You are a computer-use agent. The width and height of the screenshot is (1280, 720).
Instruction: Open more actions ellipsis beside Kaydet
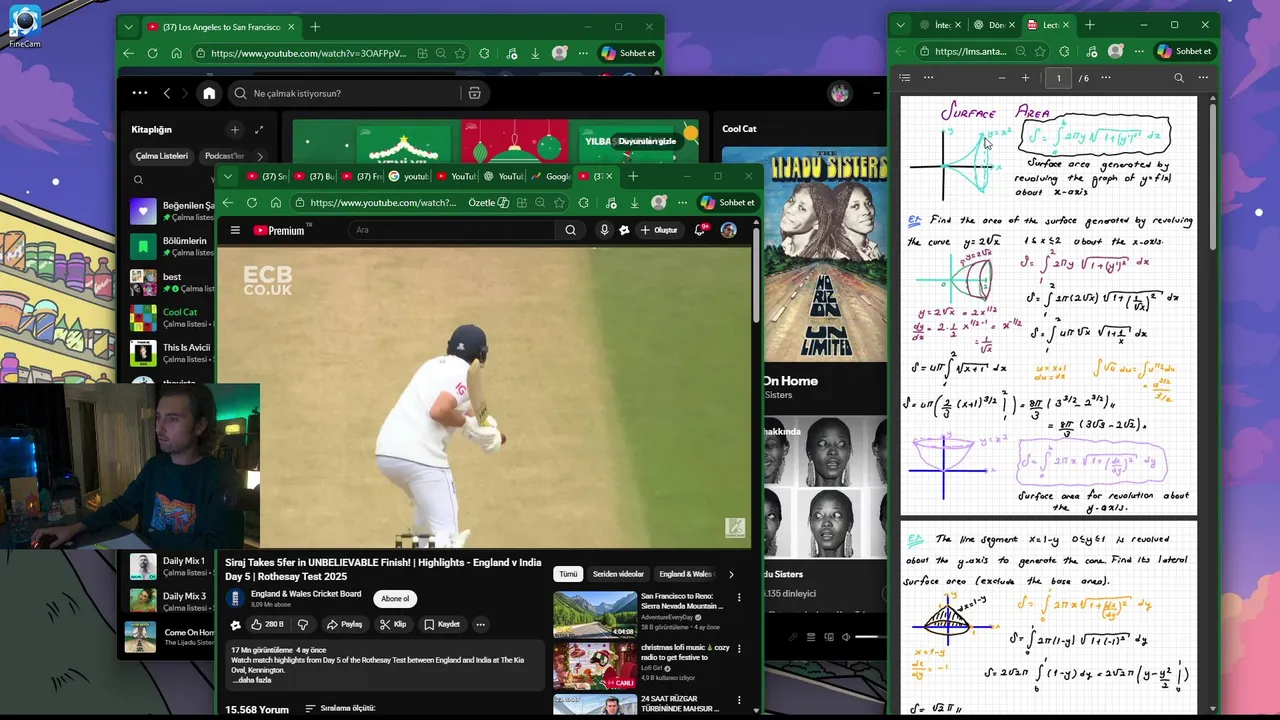tap(480, 624)
